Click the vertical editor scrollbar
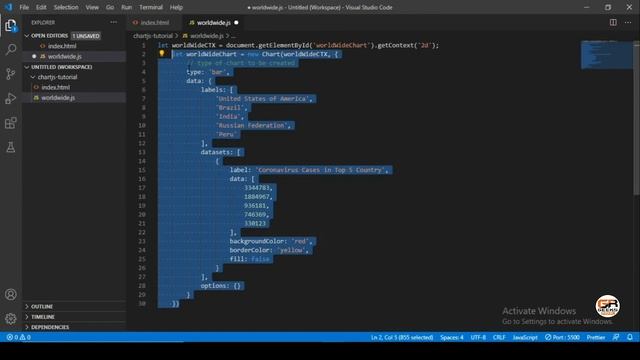640x360 pixels. click(636, 118)
